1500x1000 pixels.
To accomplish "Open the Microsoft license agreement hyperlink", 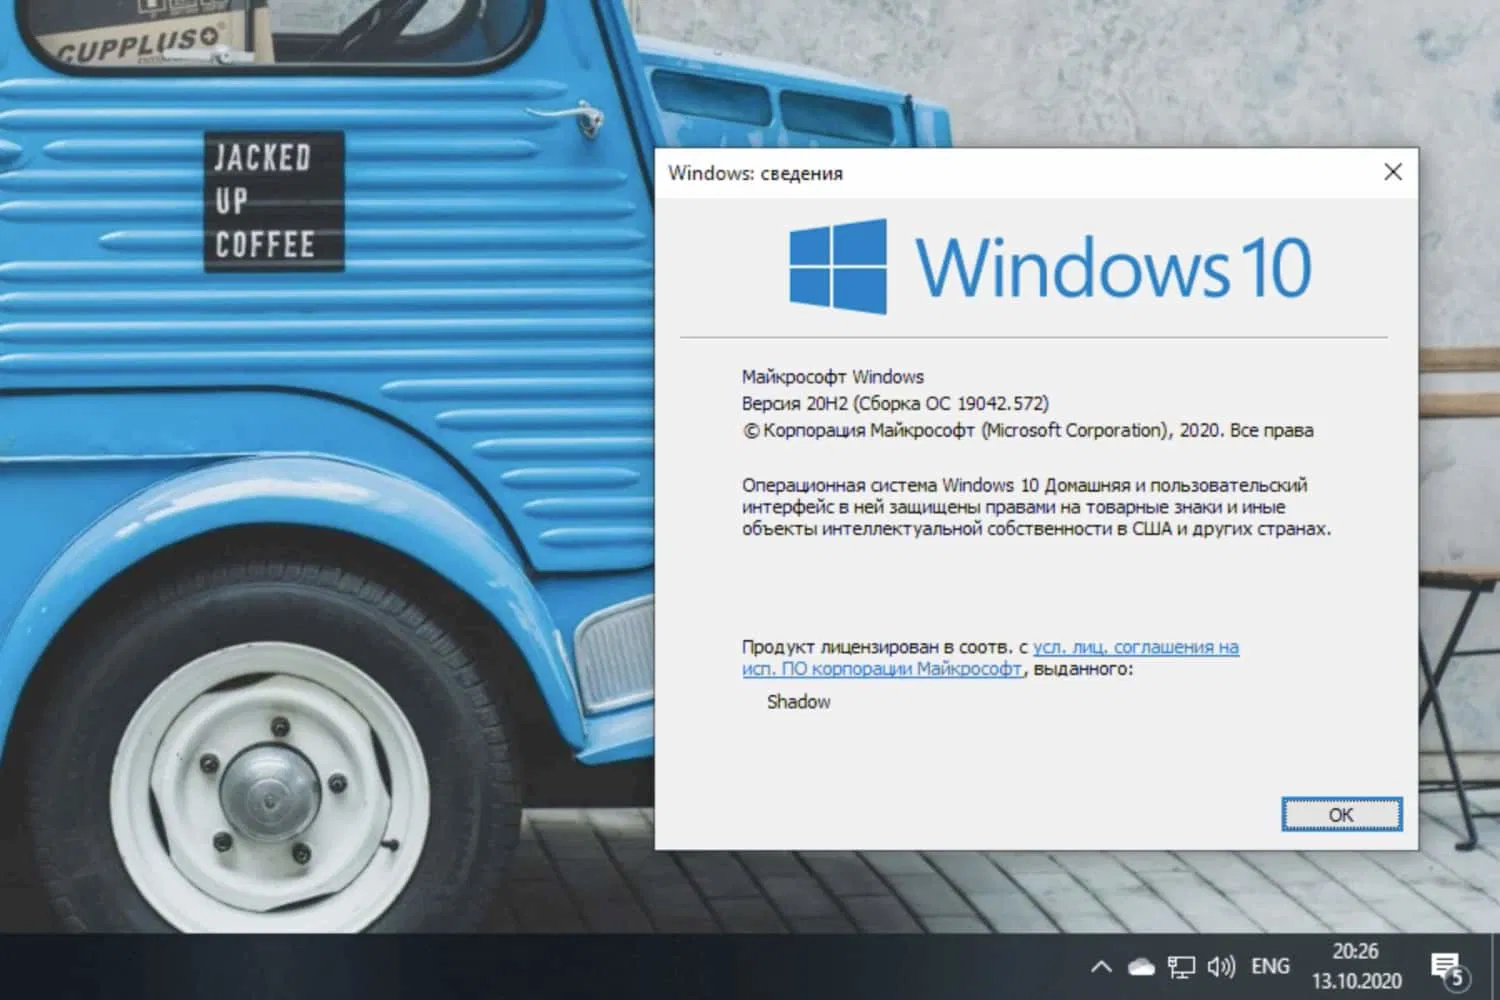I will (x=1136, y=647).
